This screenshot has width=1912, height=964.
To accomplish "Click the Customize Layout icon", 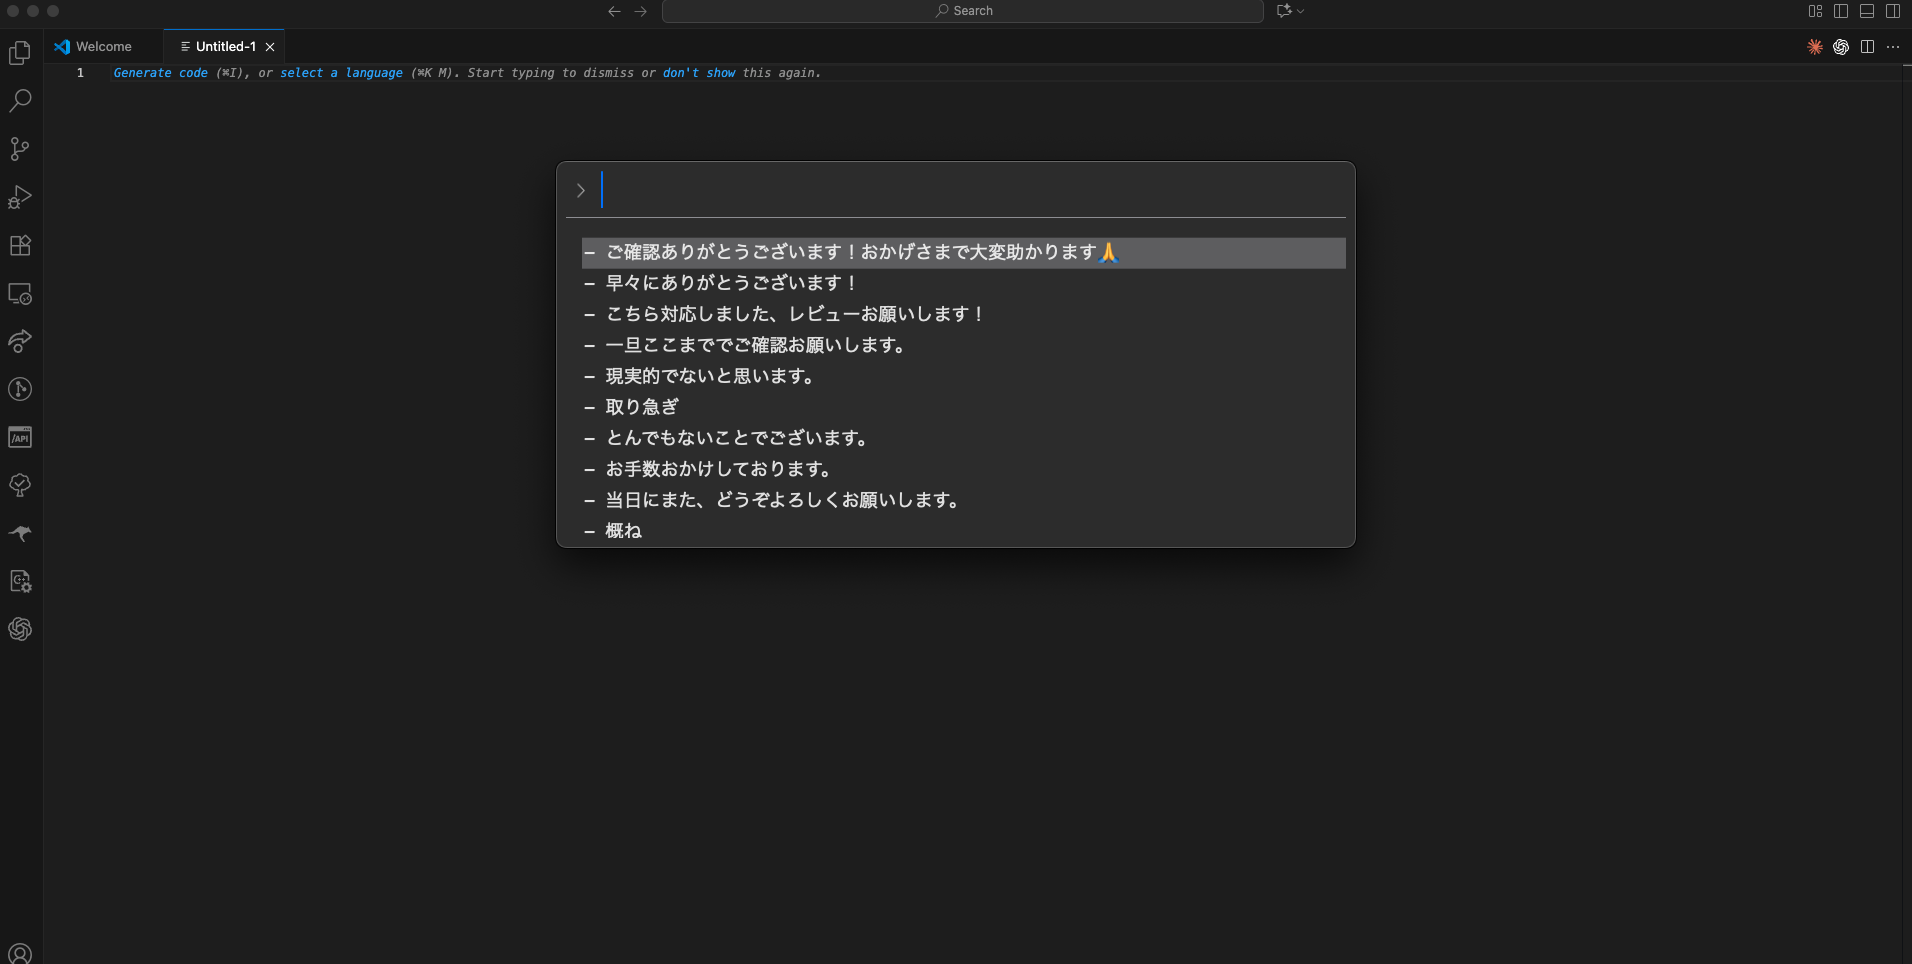I will [1815, 11].
